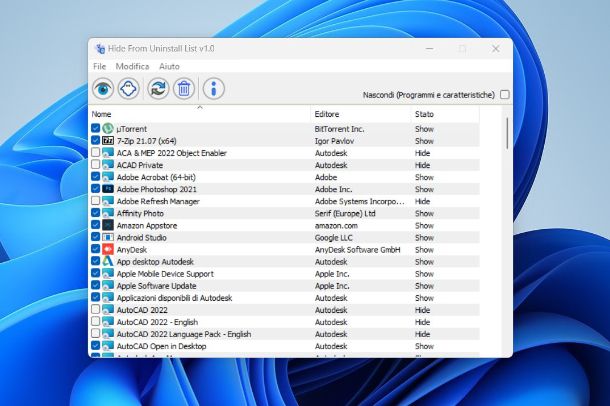Click the eye (show) toolbar icon
This screenshot has height=406, width=610.
tap(103, 88)
